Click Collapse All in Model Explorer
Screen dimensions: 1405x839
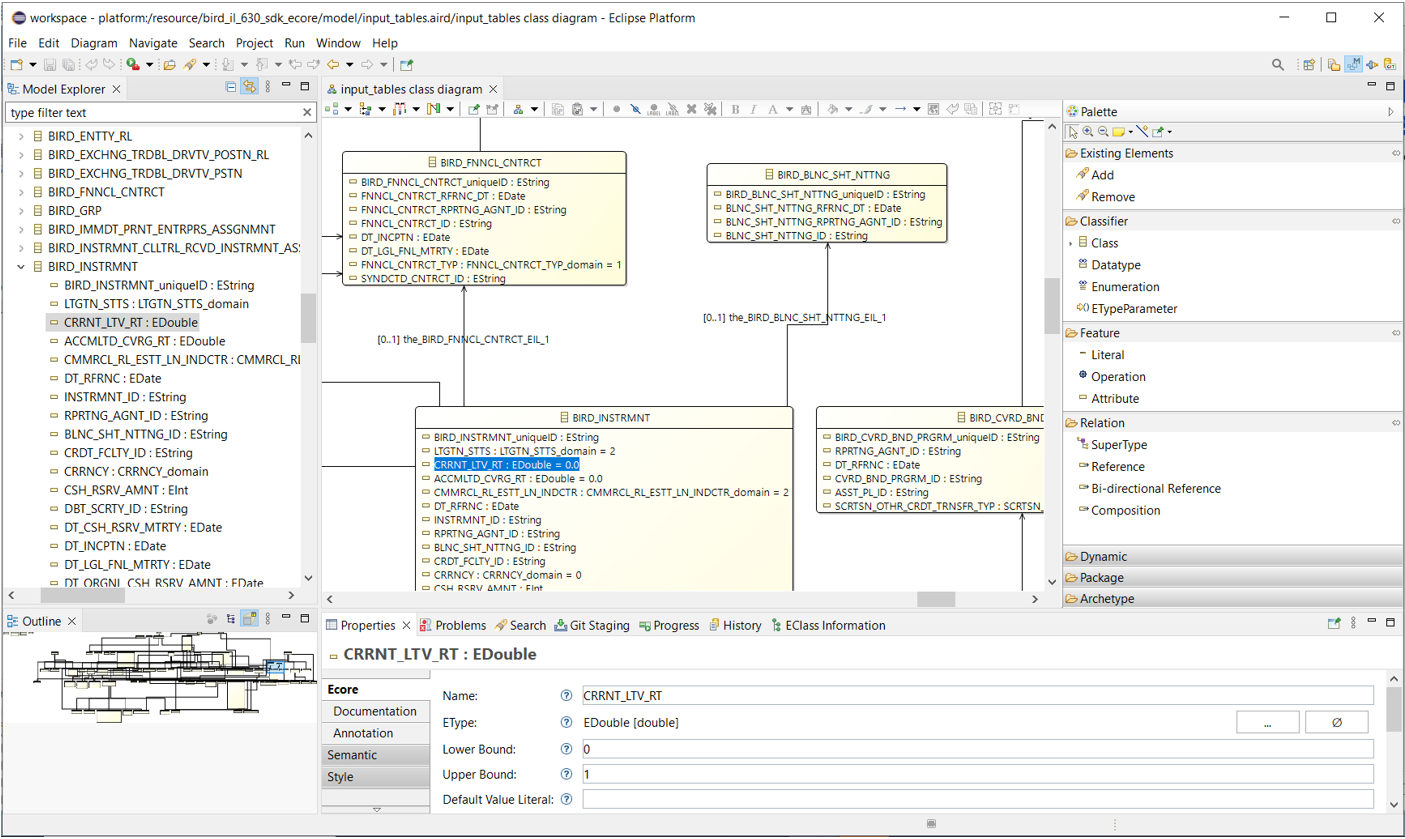231,88
